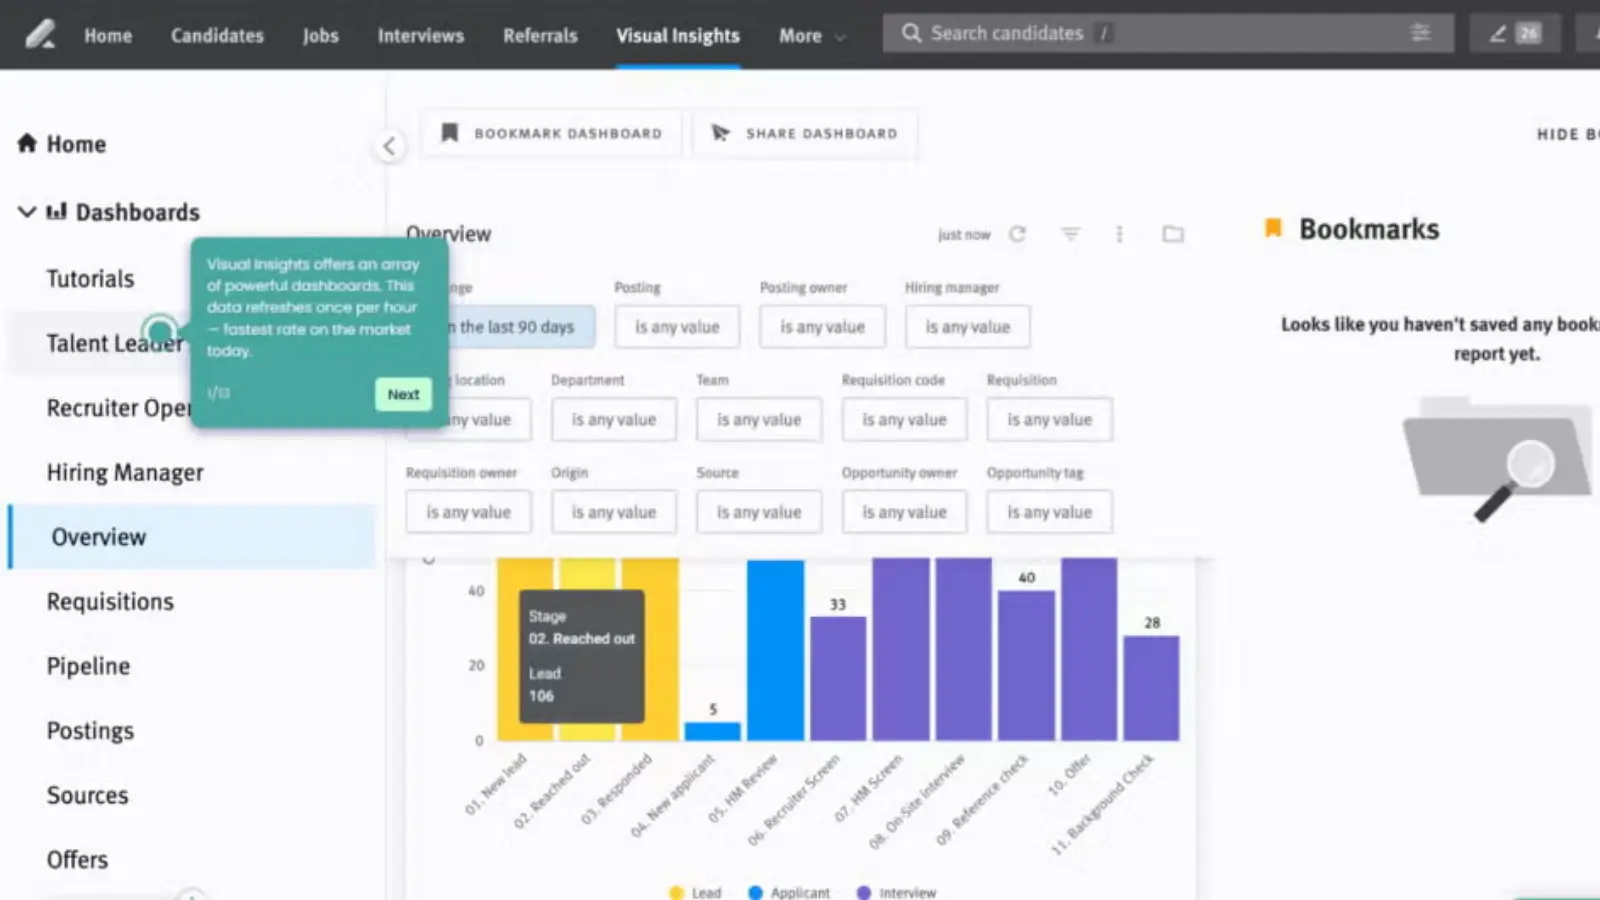Expand the More menu in the navigation bar

[x=813, y=36]
